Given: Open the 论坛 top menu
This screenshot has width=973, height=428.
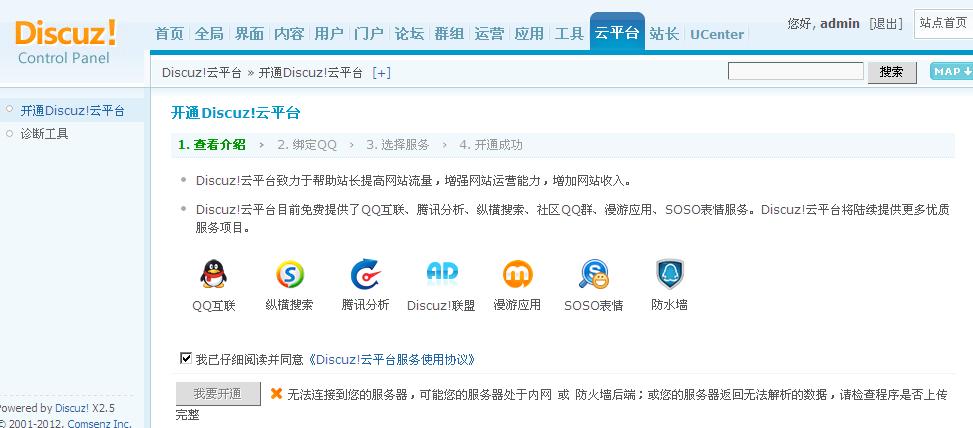Looking at the screenshot, I should [410, 33].
